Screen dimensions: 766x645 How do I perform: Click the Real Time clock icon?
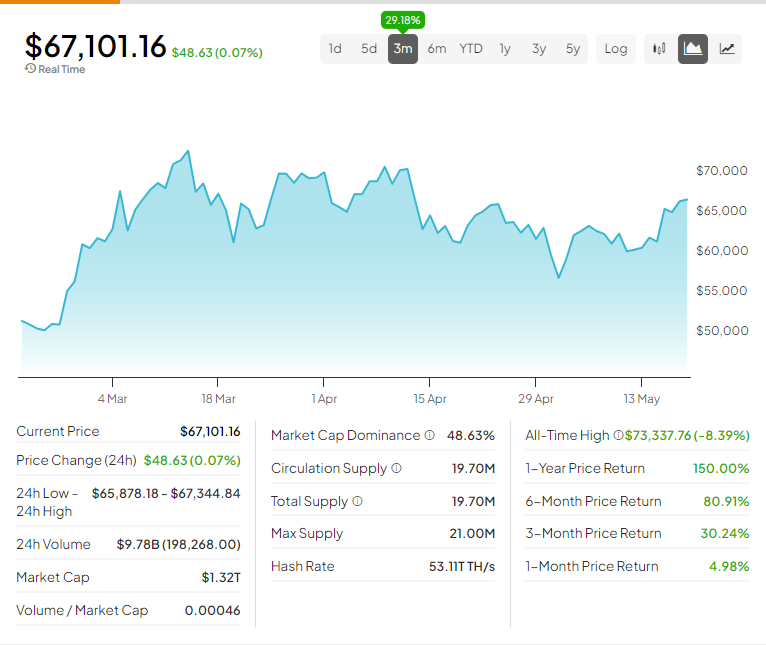pos(30,68)
